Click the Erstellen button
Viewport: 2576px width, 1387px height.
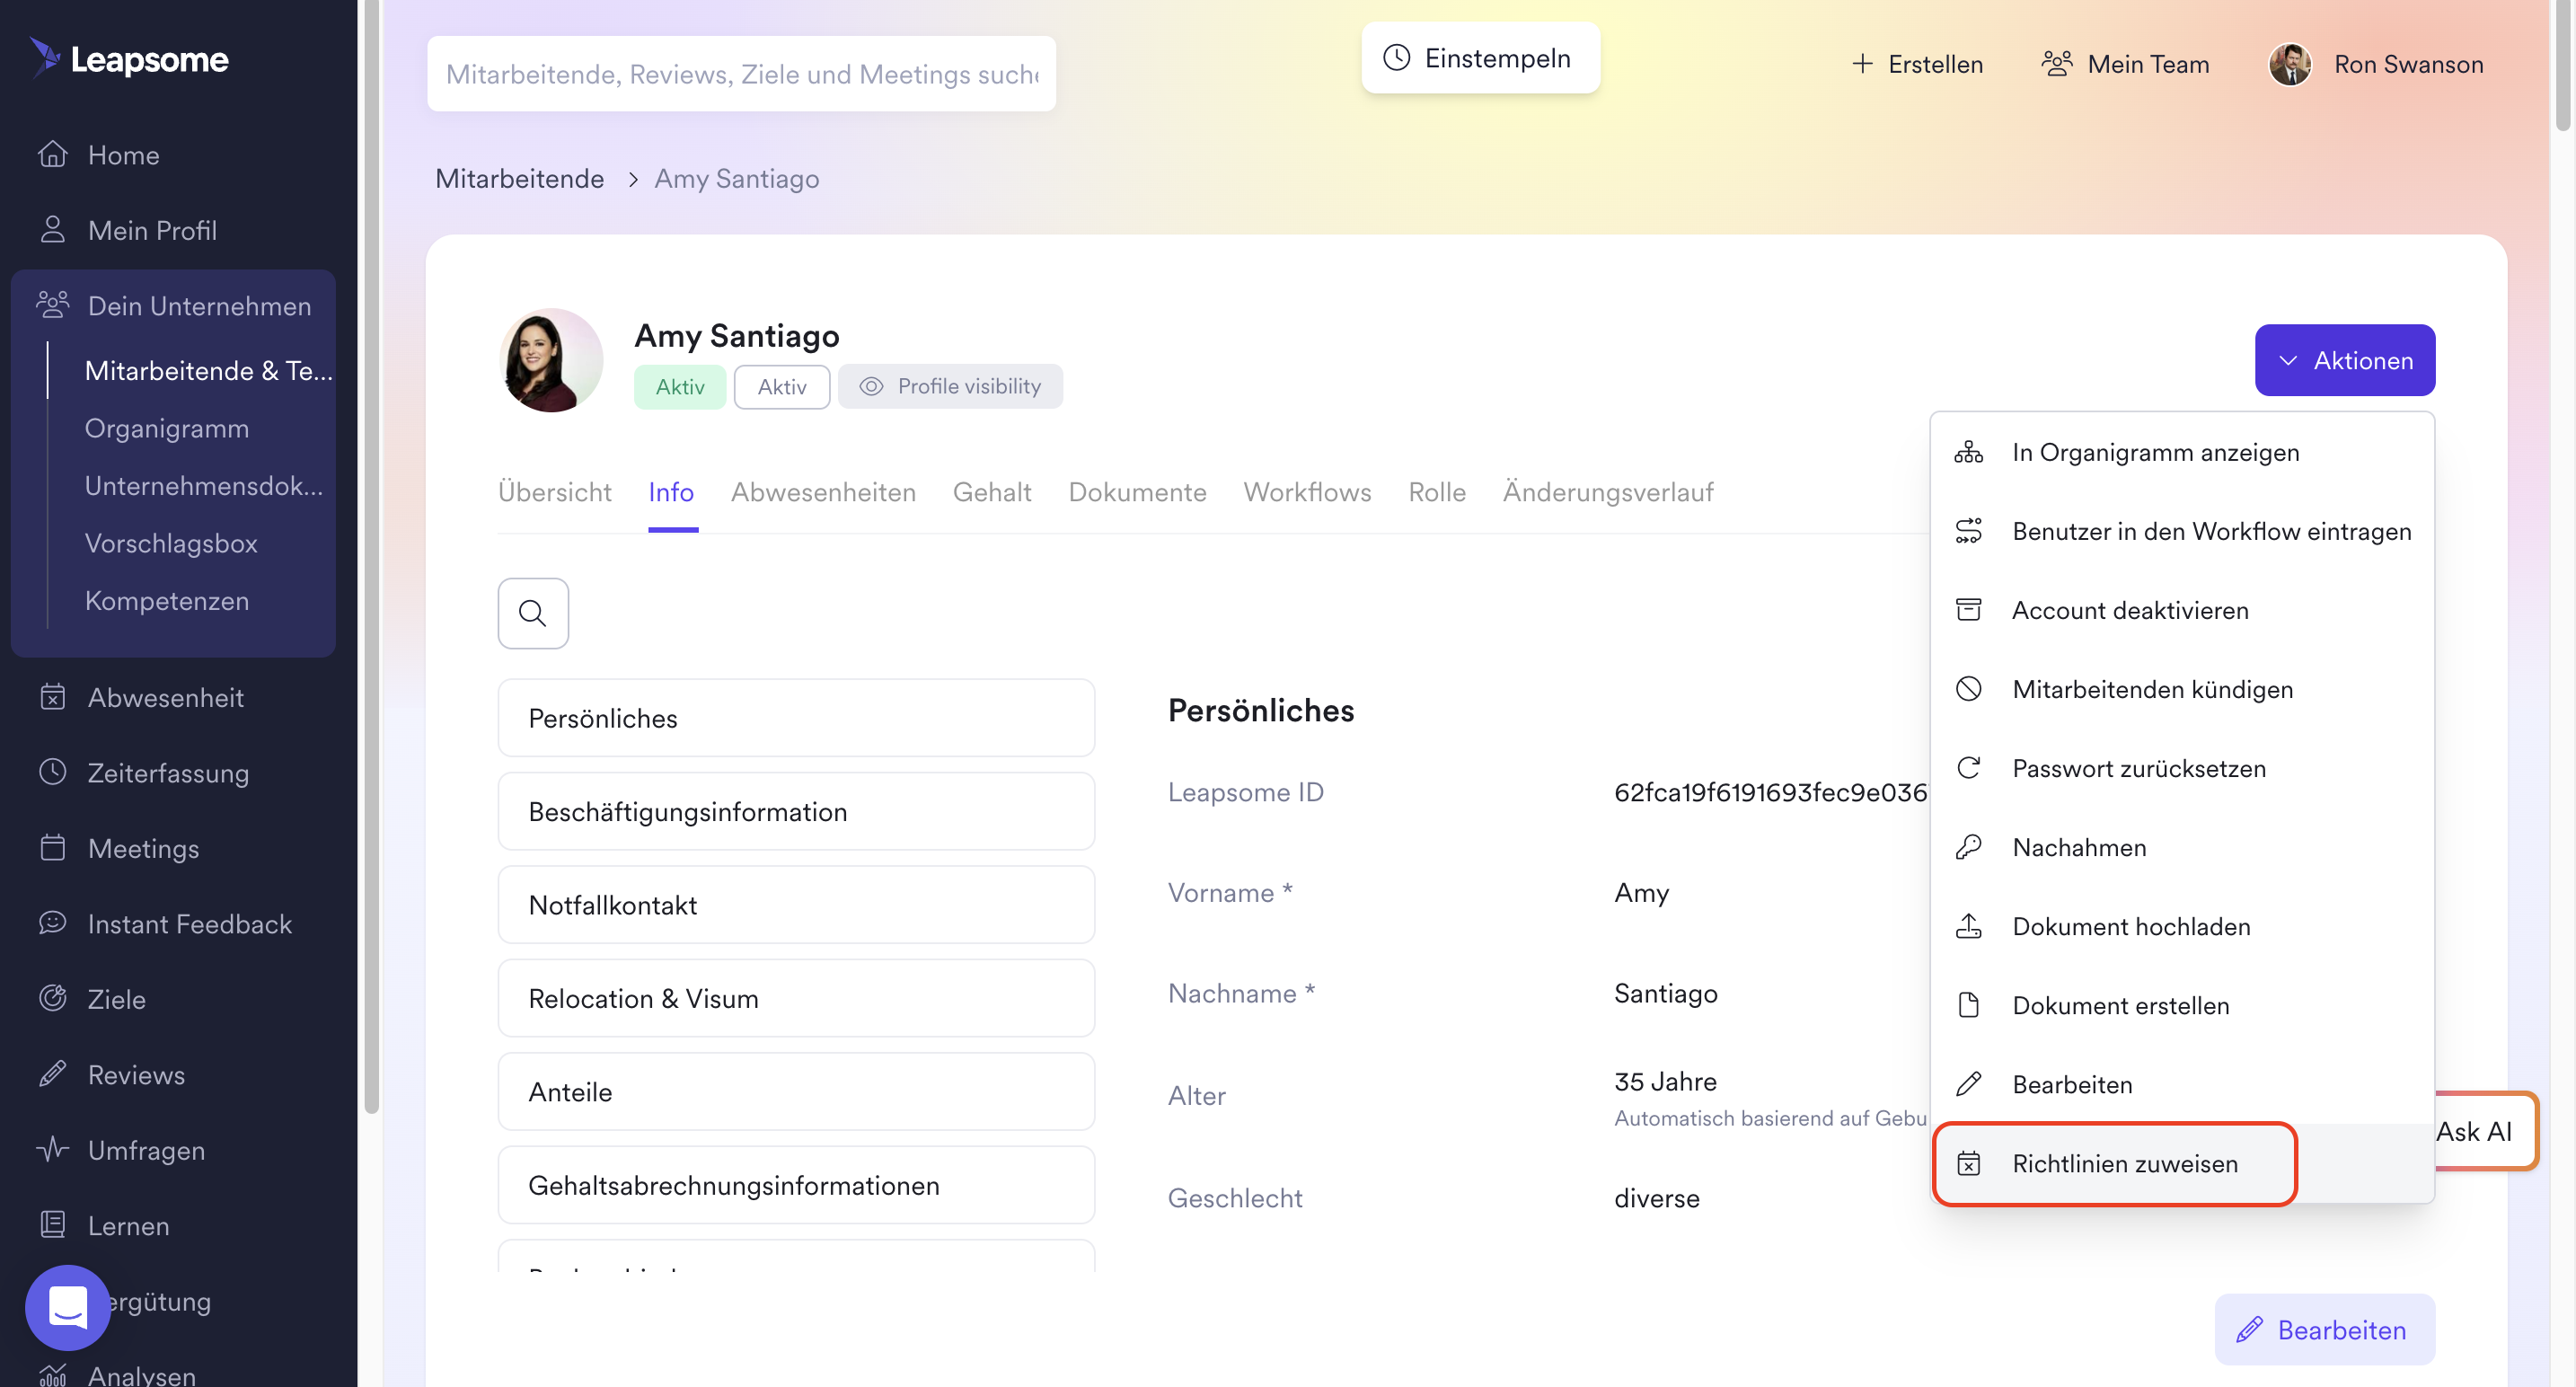(1917, 64)
